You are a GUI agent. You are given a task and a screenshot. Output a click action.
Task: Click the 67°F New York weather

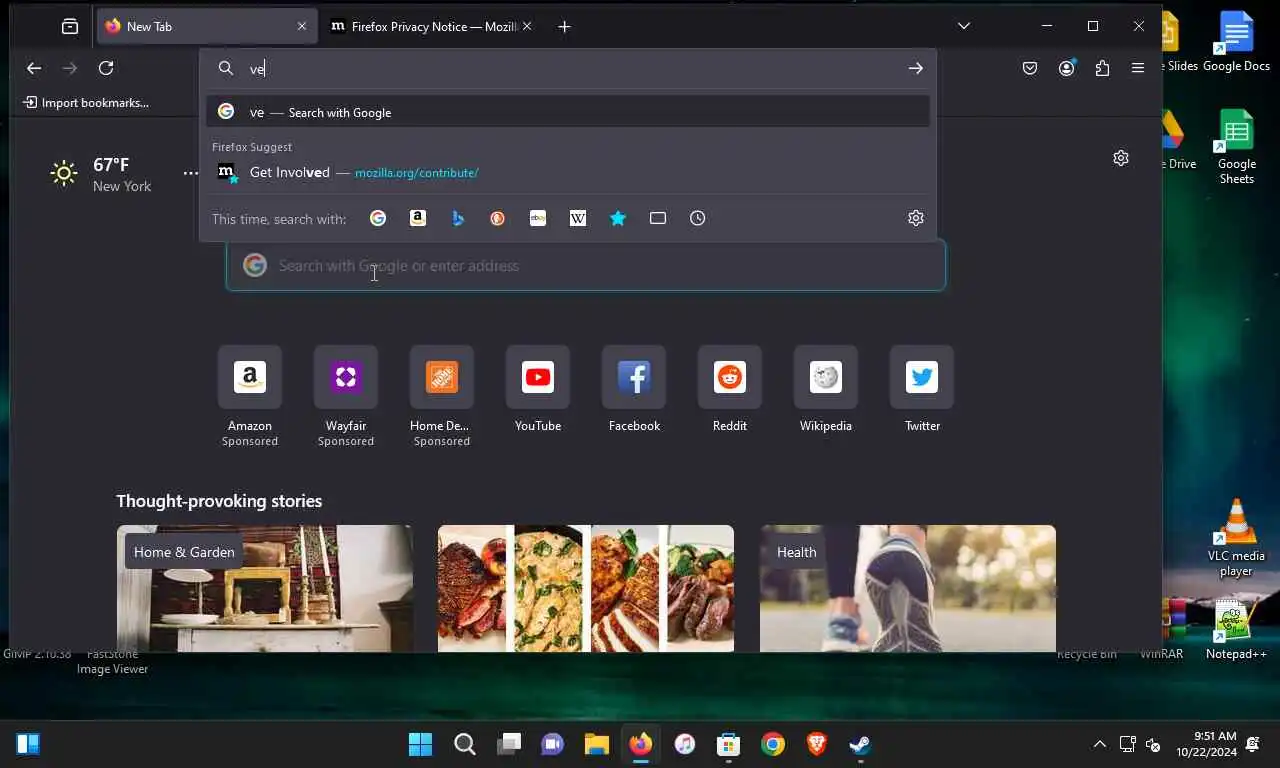(x=101, y=174)
